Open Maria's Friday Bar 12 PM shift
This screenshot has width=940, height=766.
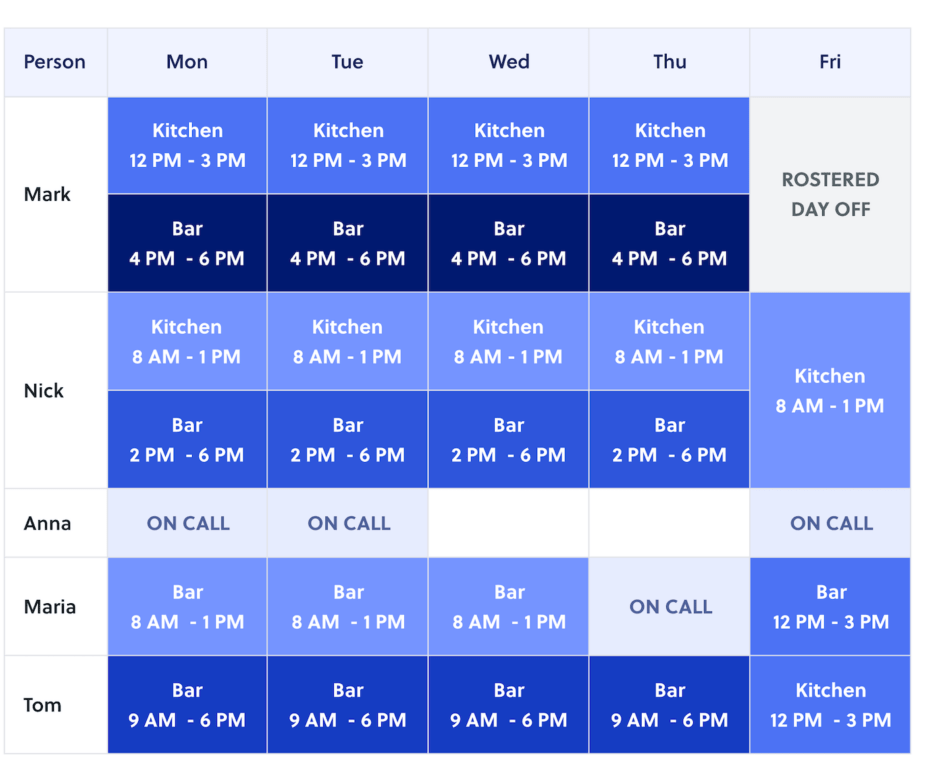[830, 607]
